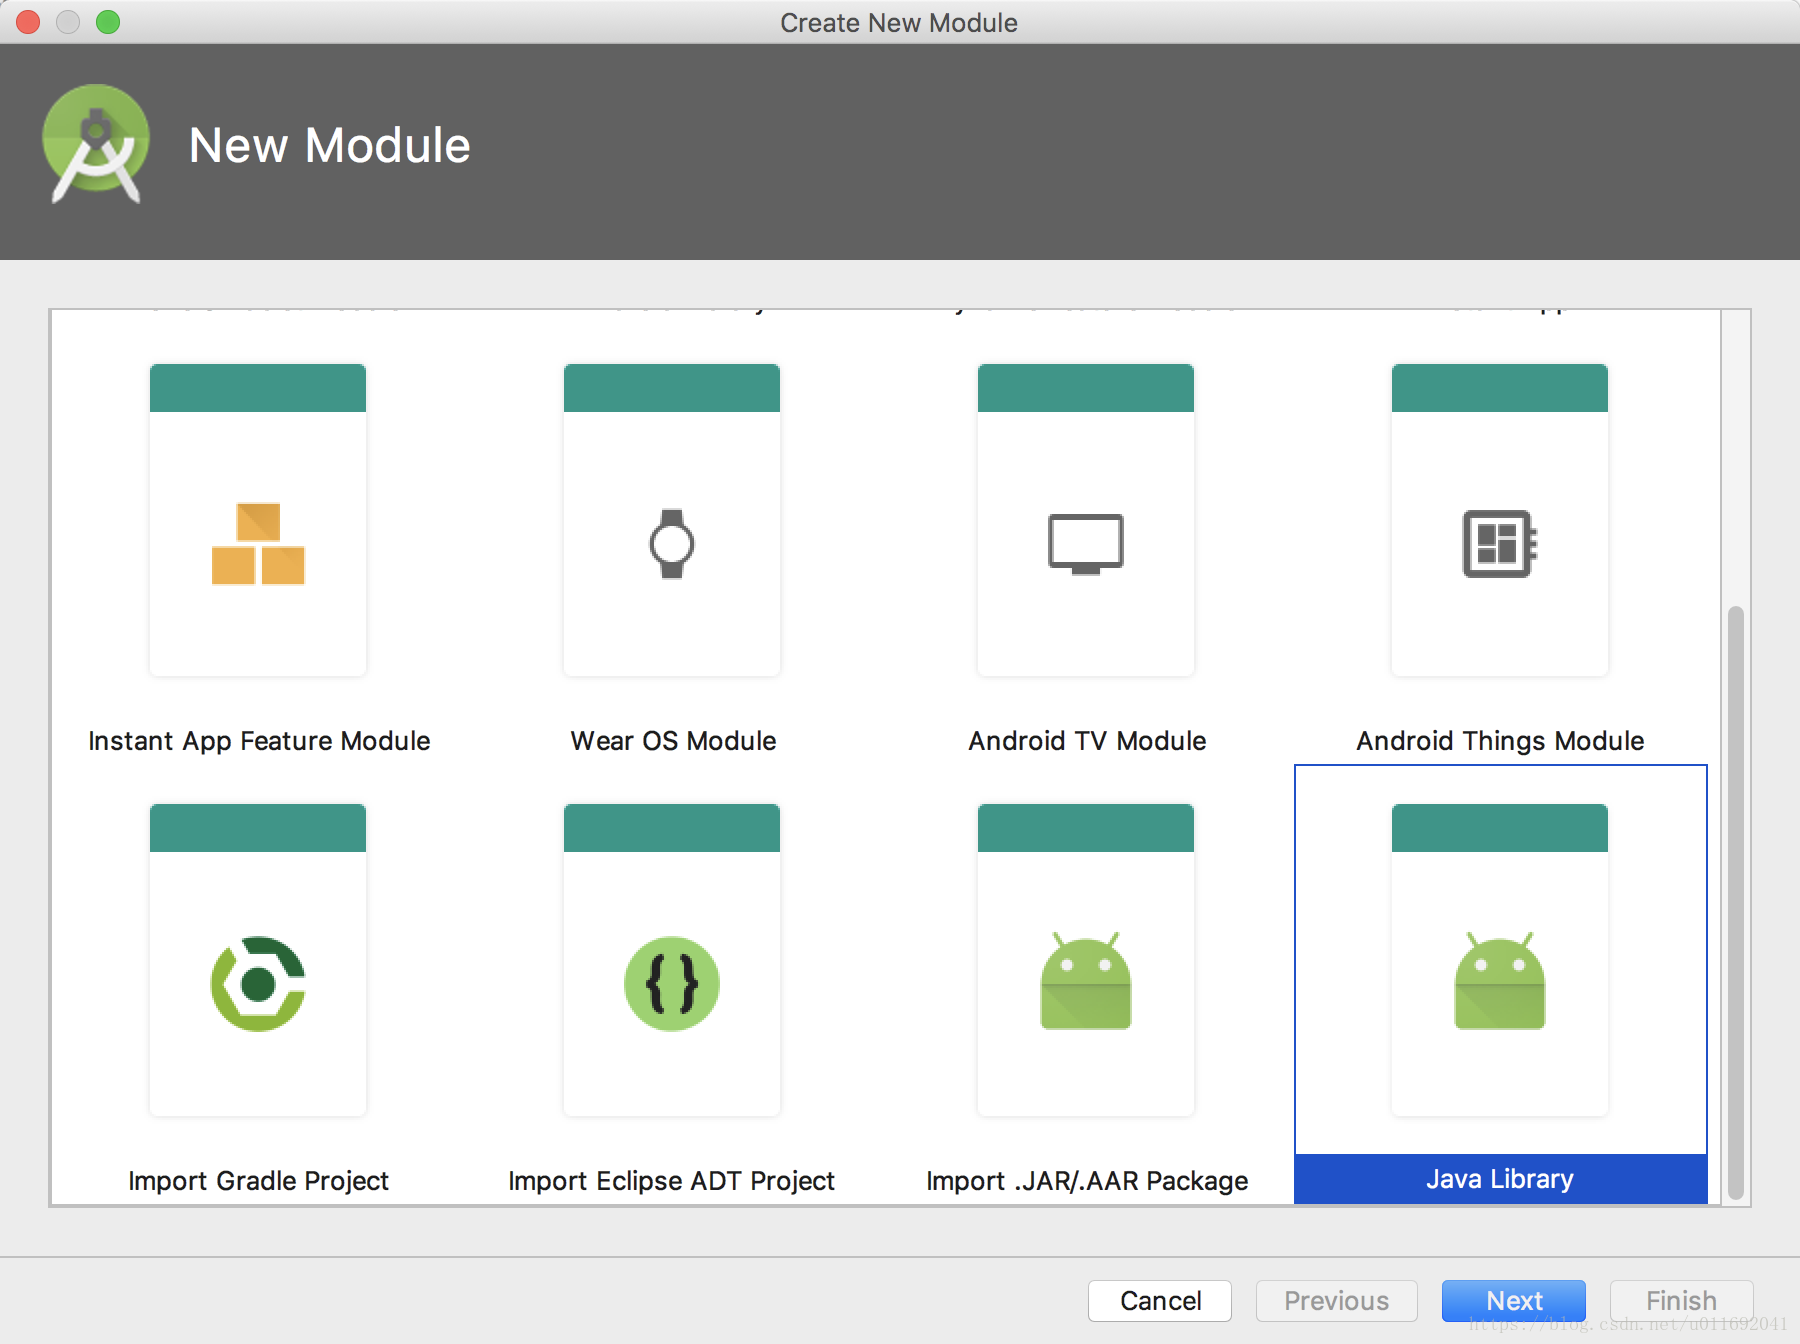Click the Java Library android icon
The image size is (1800, 1344).
click(x=1500, y=981)
